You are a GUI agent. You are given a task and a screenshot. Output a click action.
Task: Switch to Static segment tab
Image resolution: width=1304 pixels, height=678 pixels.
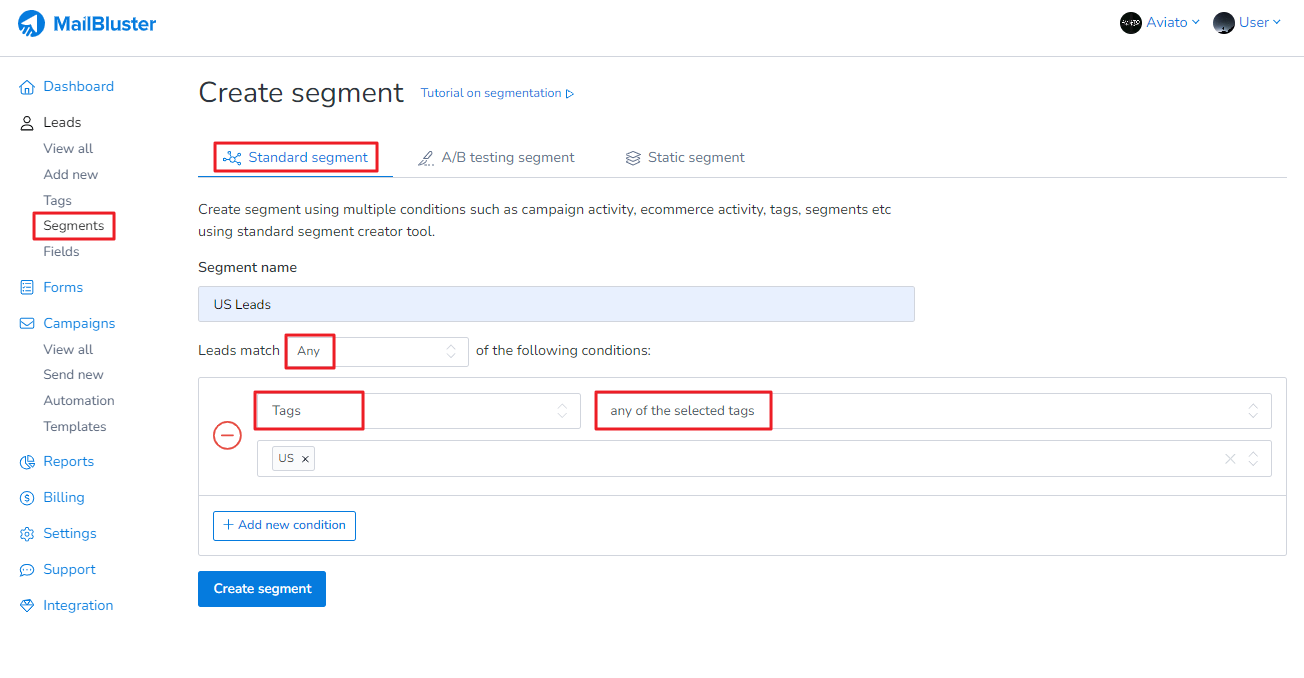coord(685,158)
